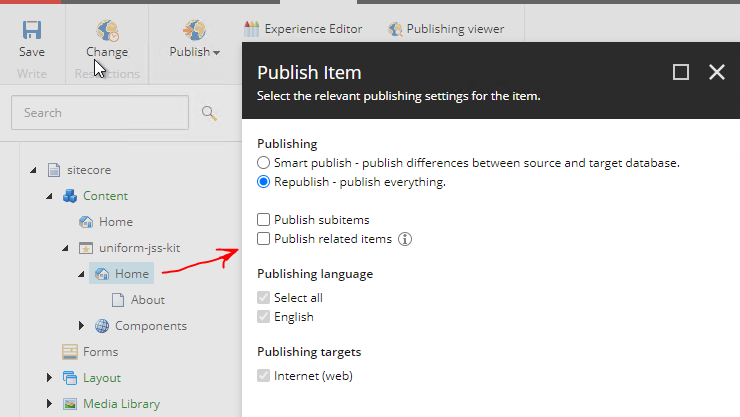
Task: Toggle the English language checkbox
Action: coord(263,317)
